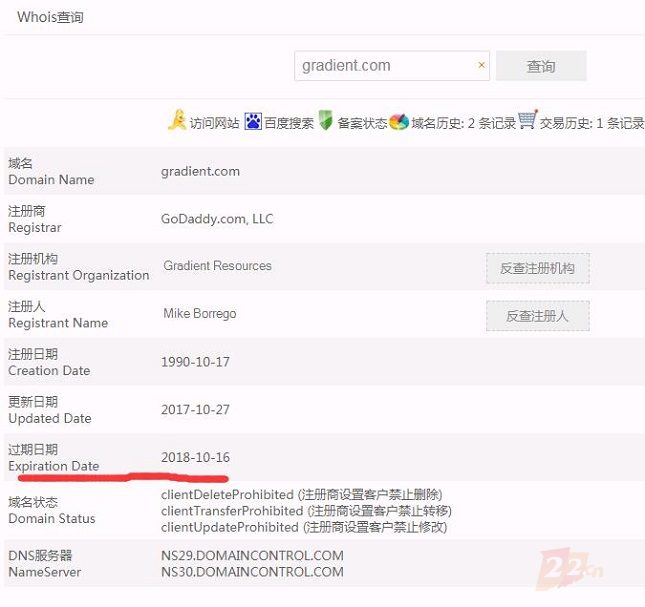
Task: Click the registrant name Mike Borrego
Action: (x=200, y=314)
